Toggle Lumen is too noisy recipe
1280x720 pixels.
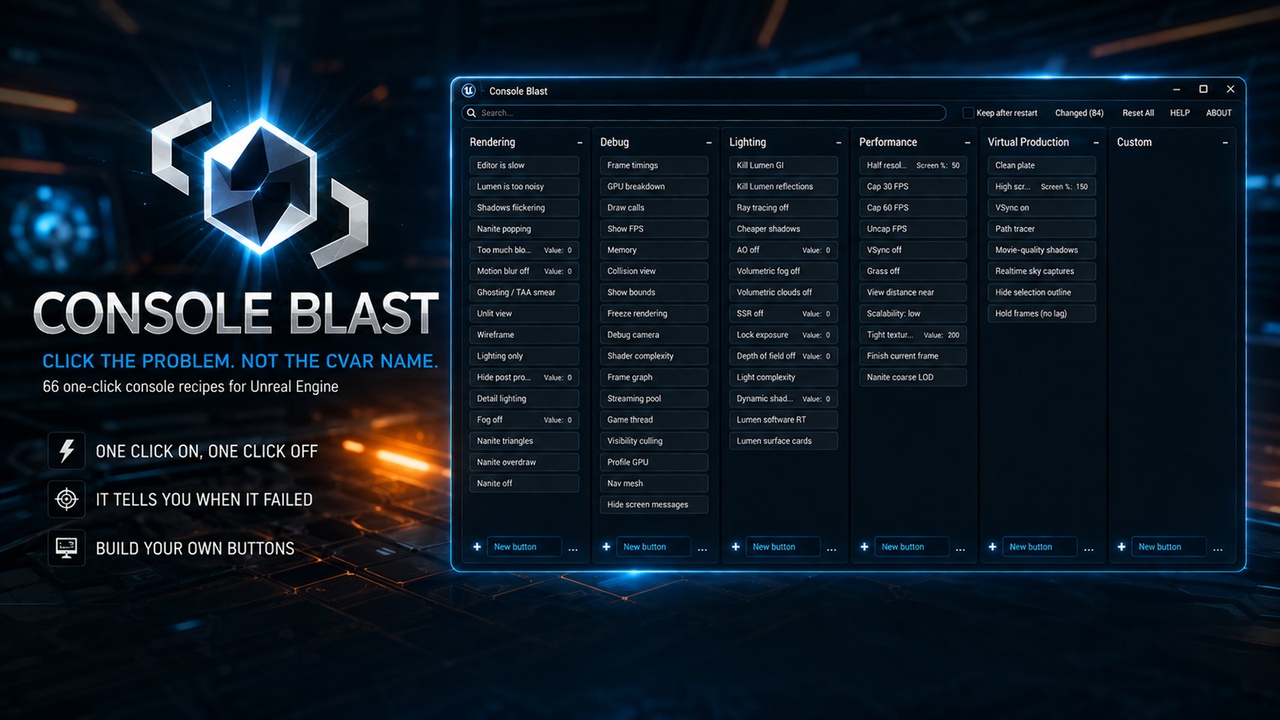click(524, 186)
